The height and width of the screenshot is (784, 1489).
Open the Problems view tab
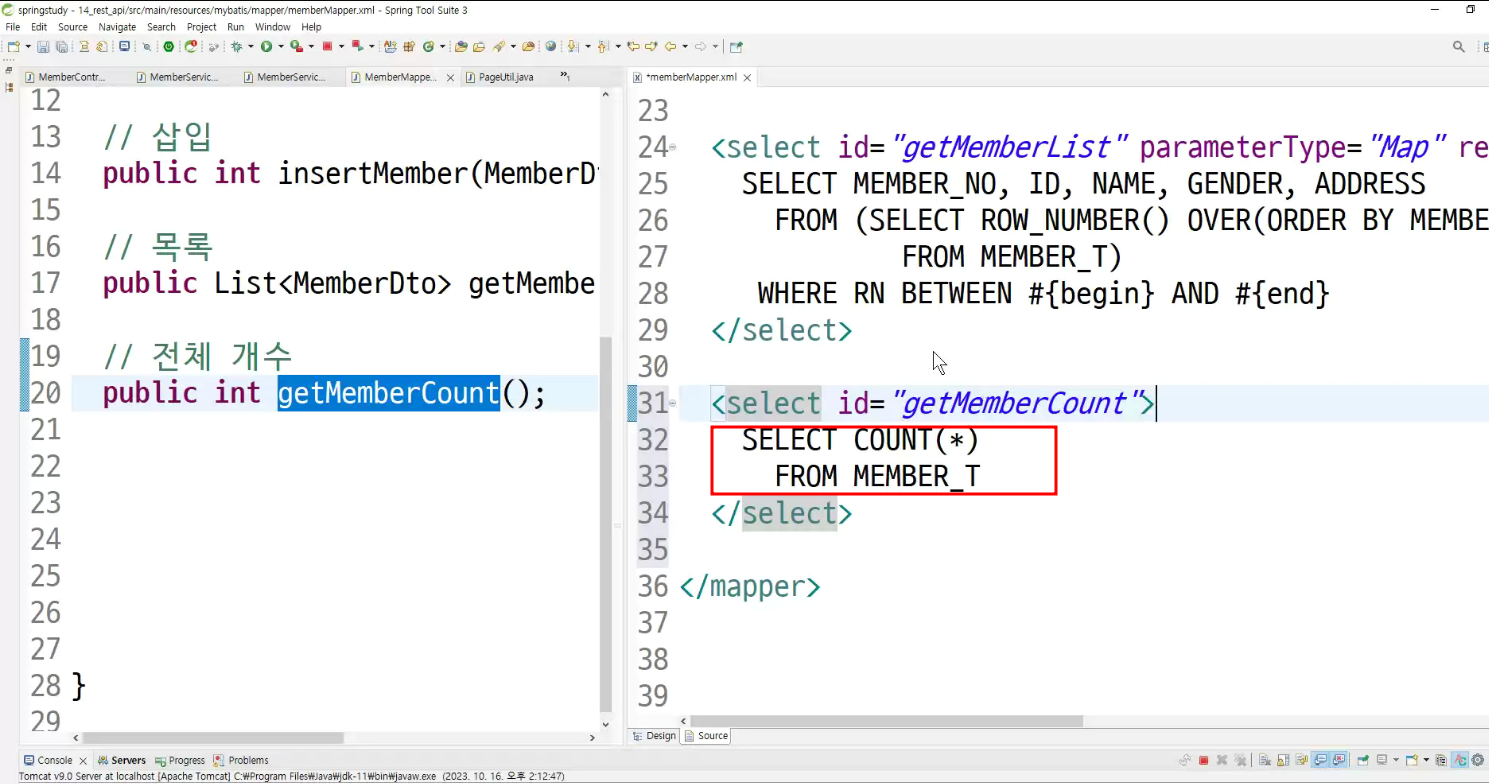(241, 761)
